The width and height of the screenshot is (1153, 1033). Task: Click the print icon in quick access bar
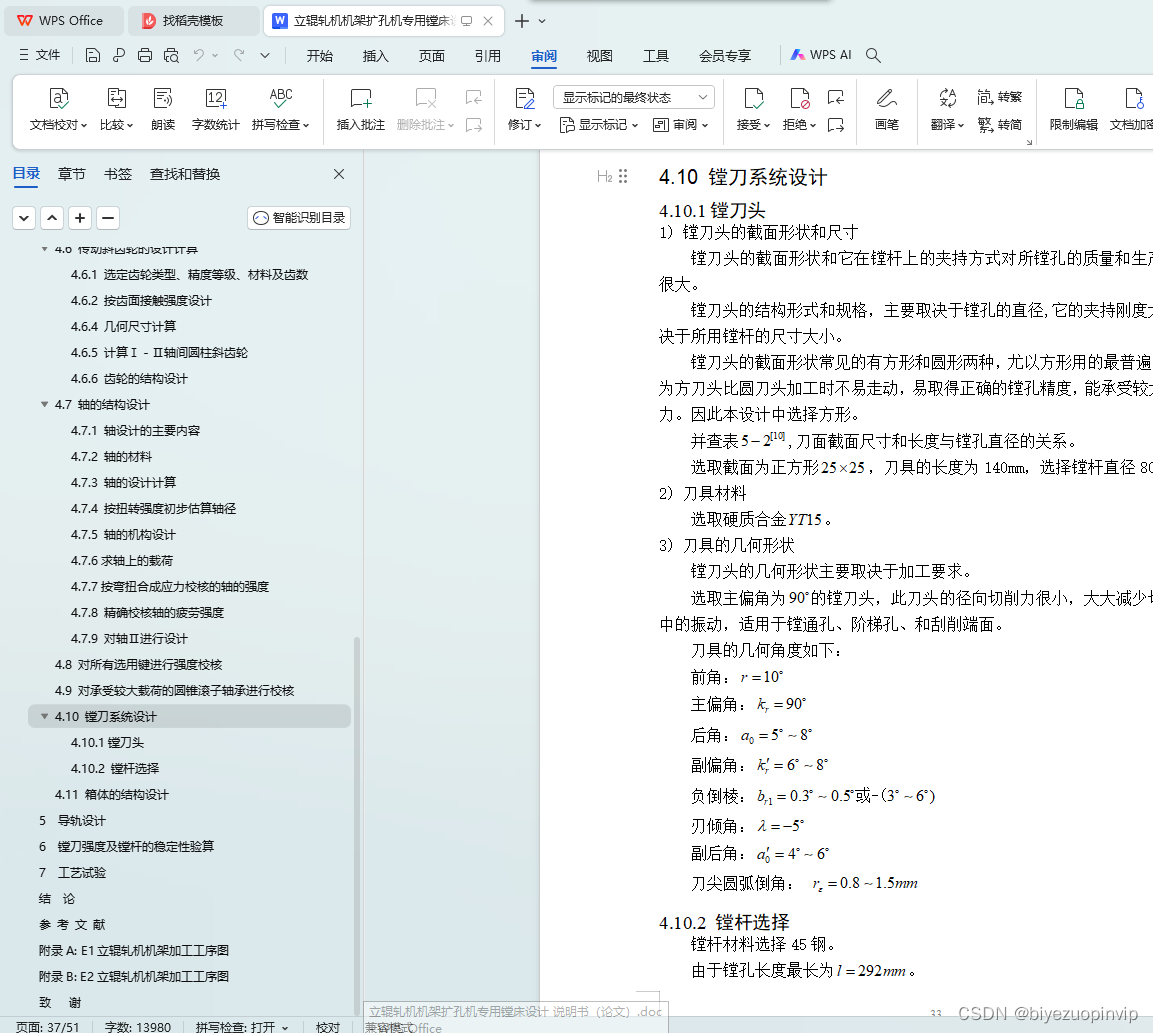[145, 55]
